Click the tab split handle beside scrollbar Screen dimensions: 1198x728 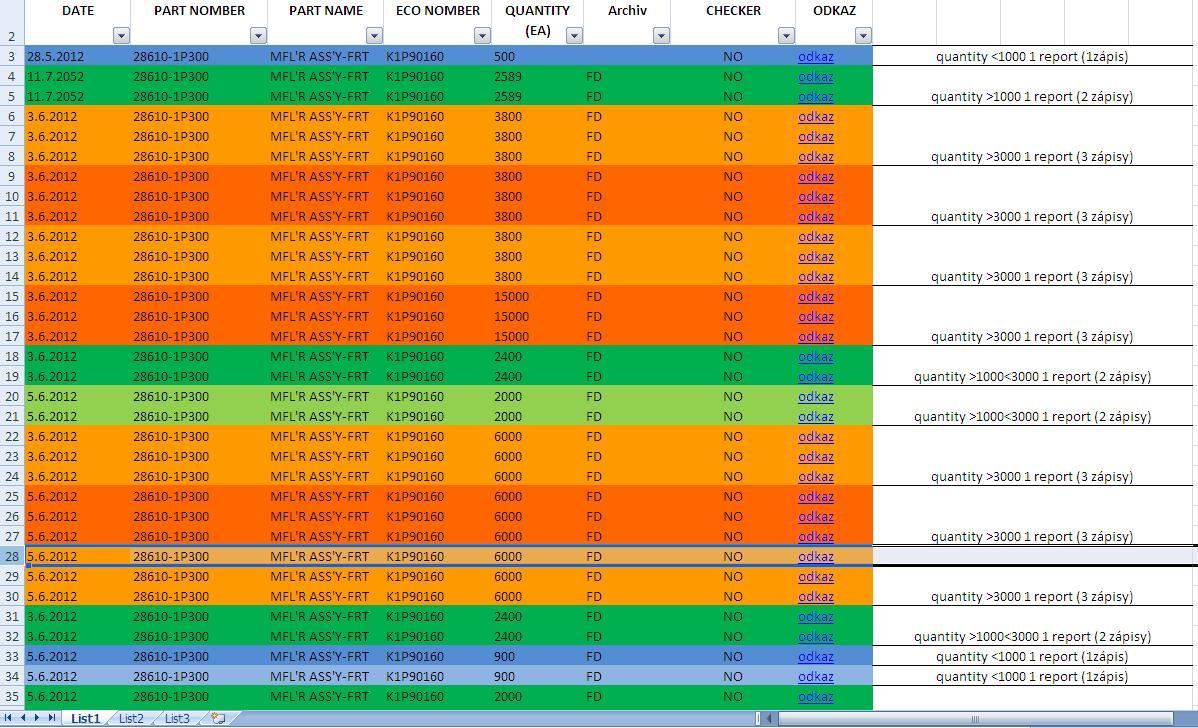(759, 718)
